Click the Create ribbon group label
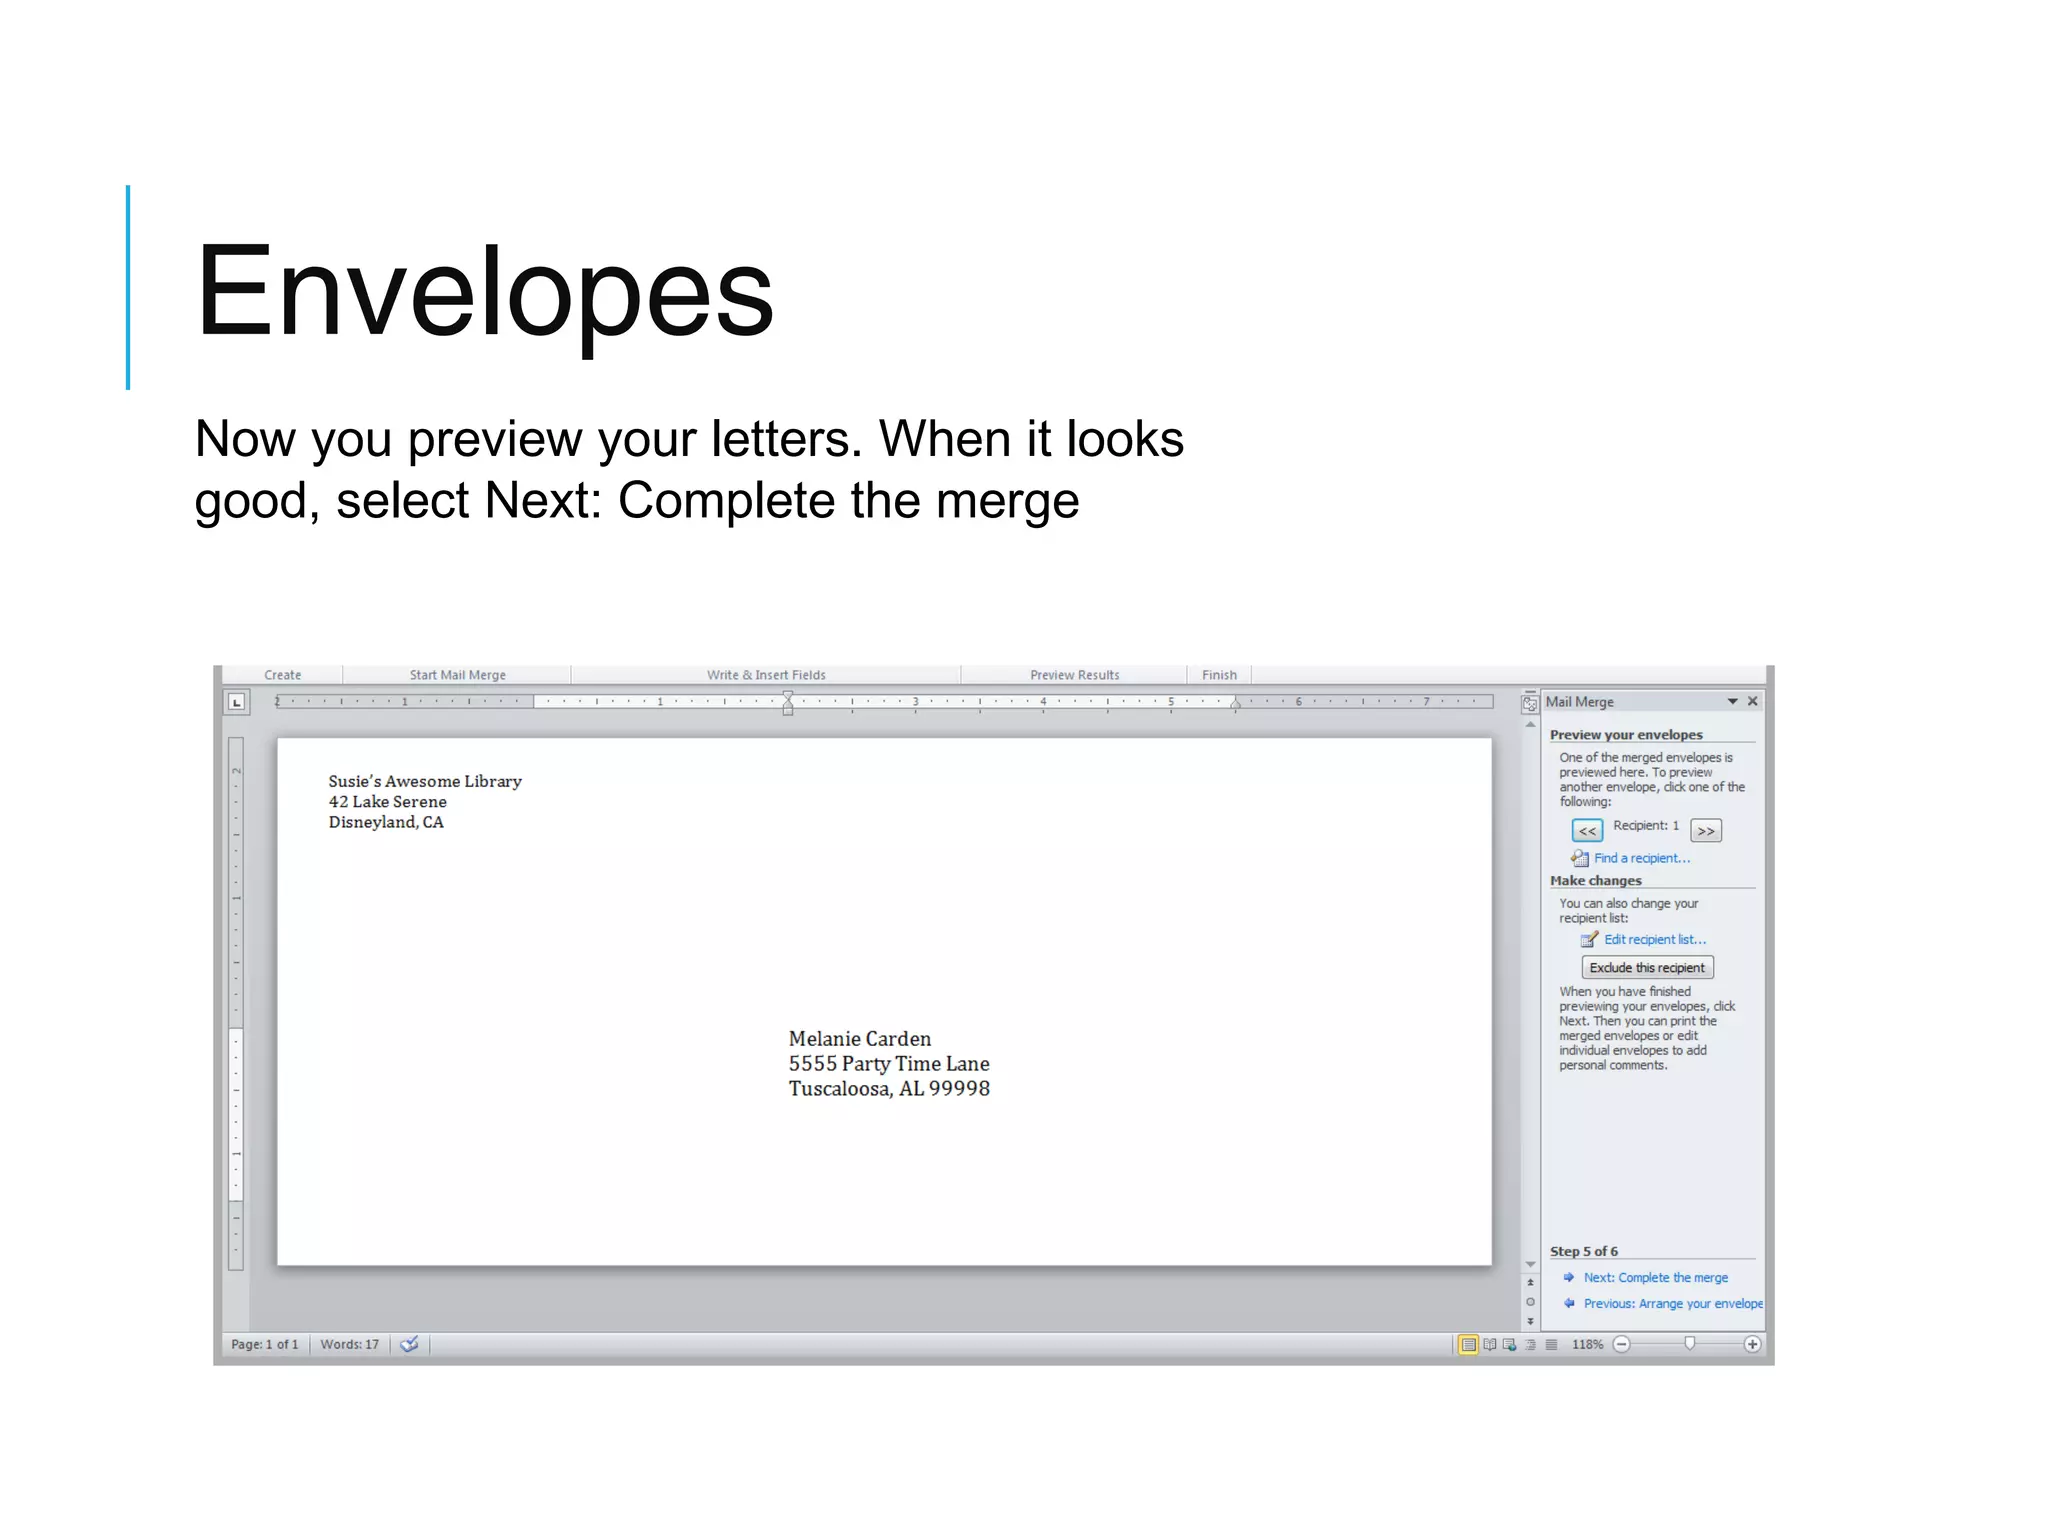Viewport: 2048px width, 1536px height. [282, 675]
